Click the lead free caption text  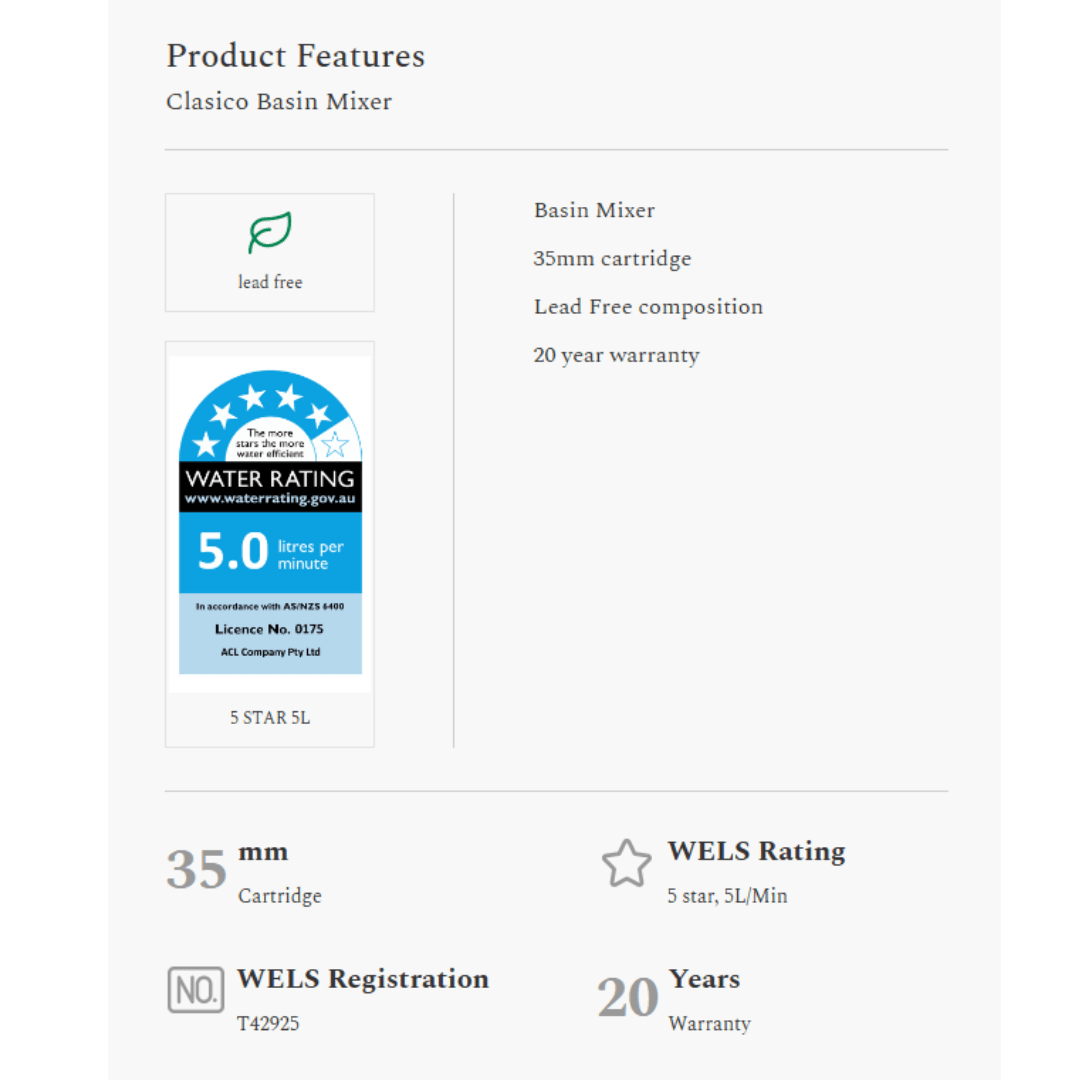(x=270, y=282)
